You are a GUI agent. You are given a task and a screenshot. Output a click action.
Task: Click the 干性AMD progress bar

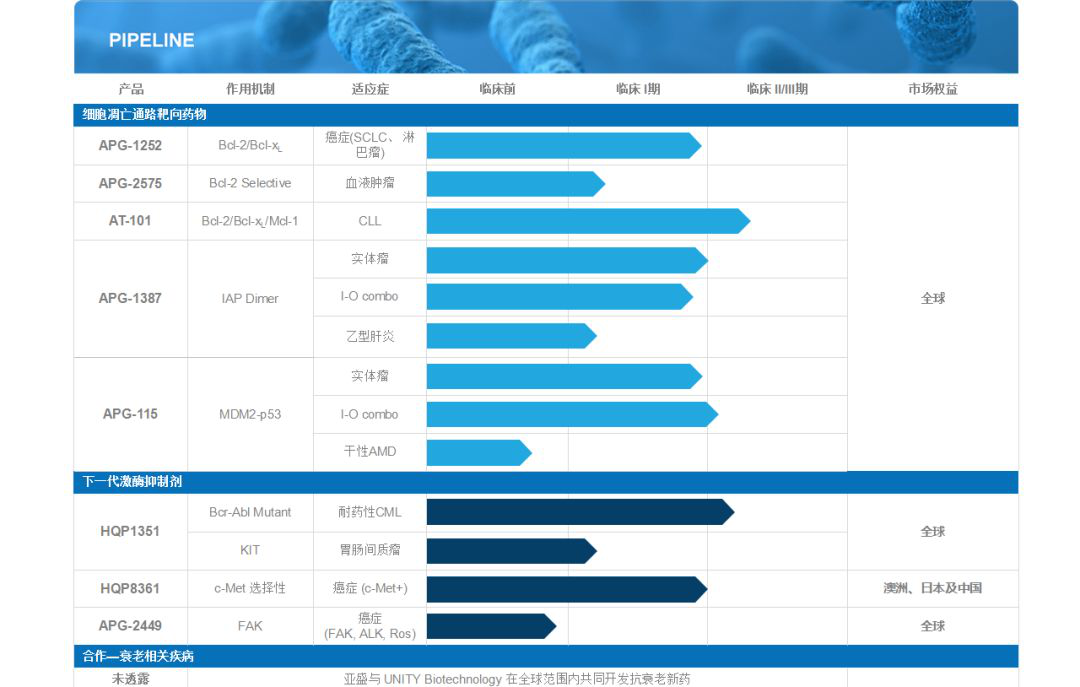479,453
